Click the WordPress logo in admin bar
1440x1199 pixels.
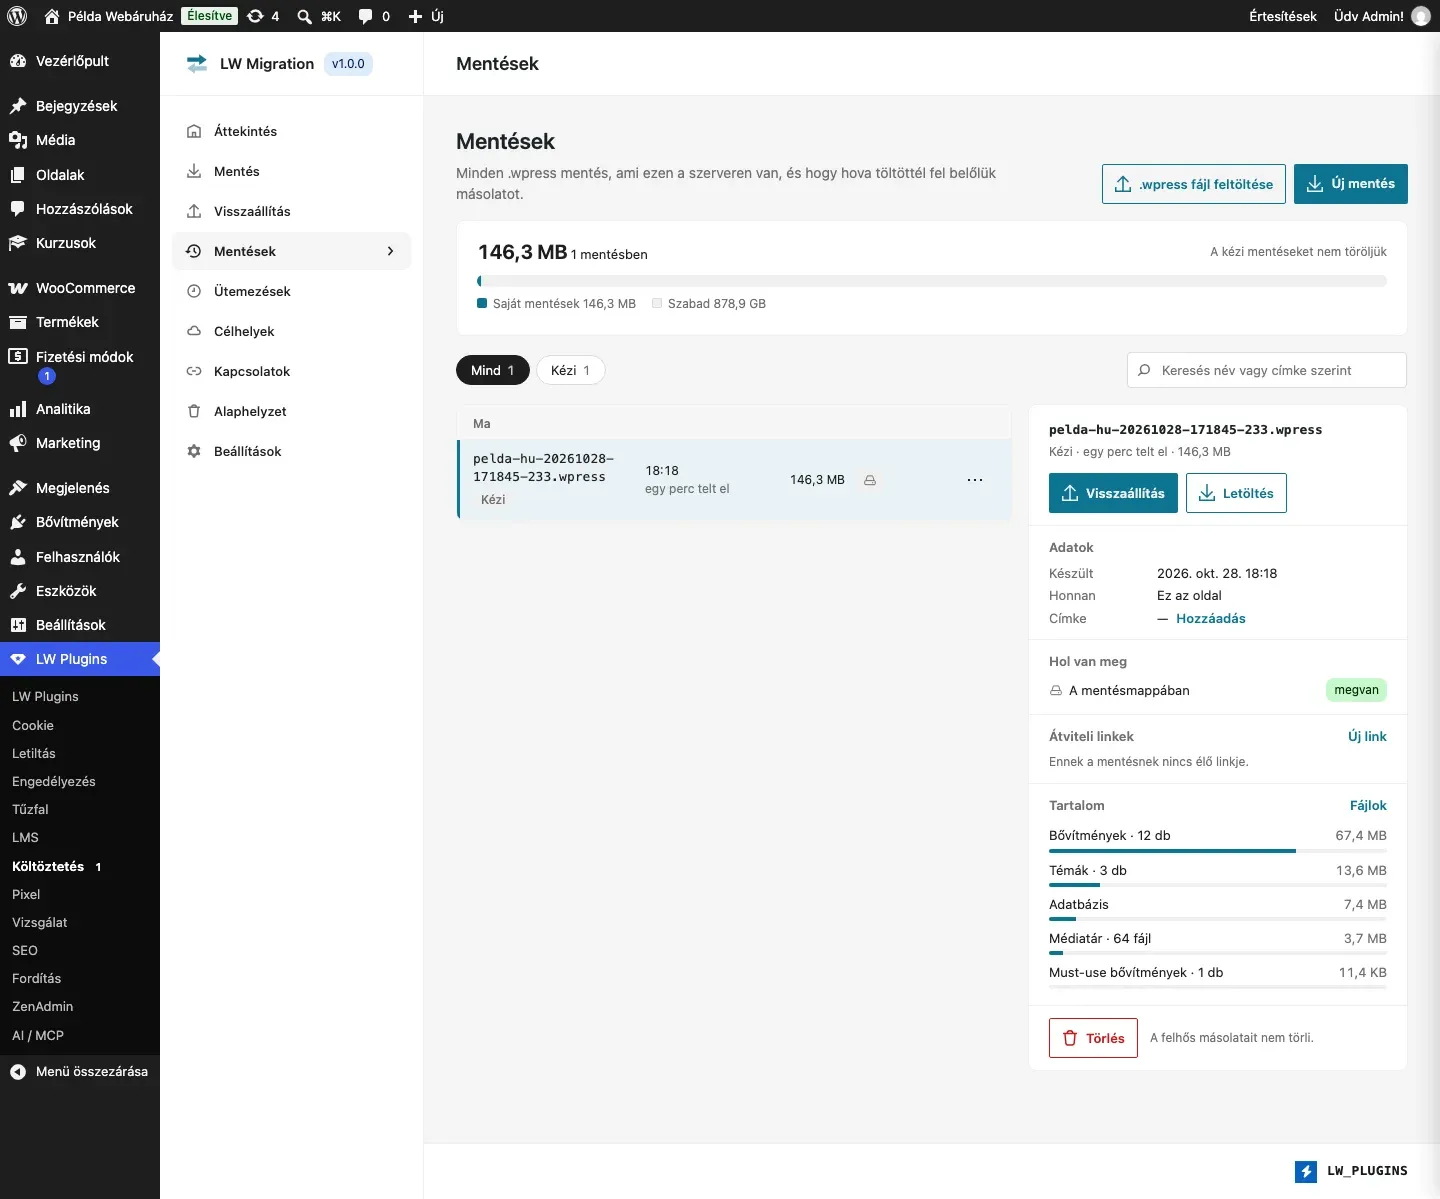point(17,16)
